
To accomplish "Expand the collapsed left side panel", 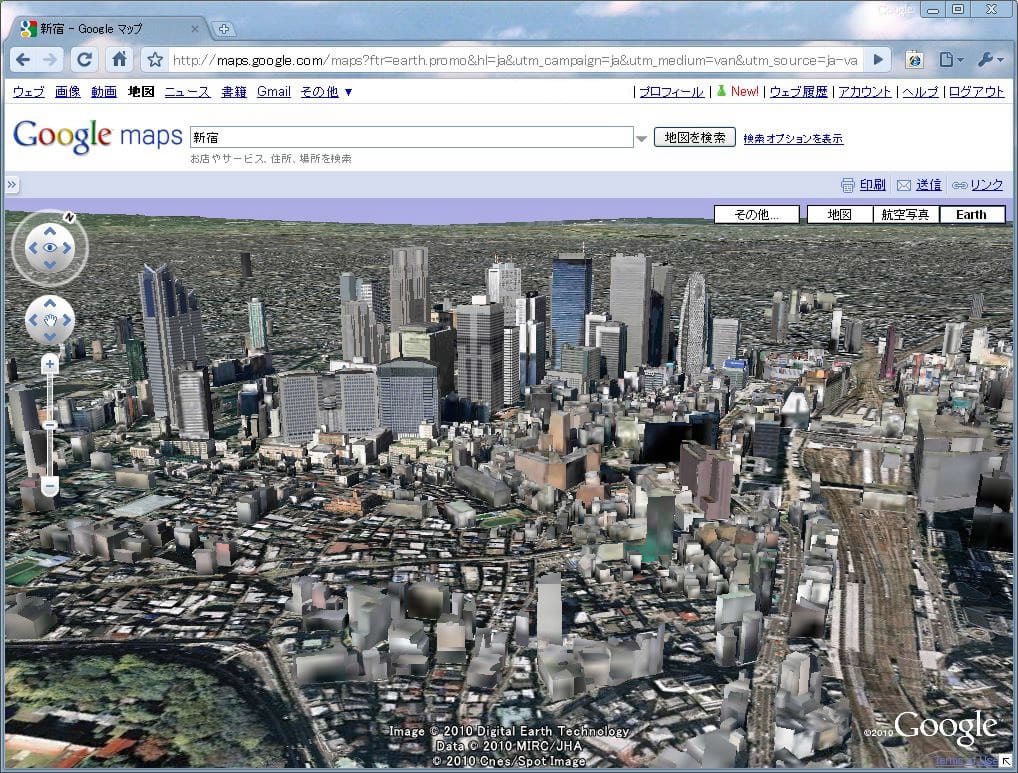I will 12,185.
